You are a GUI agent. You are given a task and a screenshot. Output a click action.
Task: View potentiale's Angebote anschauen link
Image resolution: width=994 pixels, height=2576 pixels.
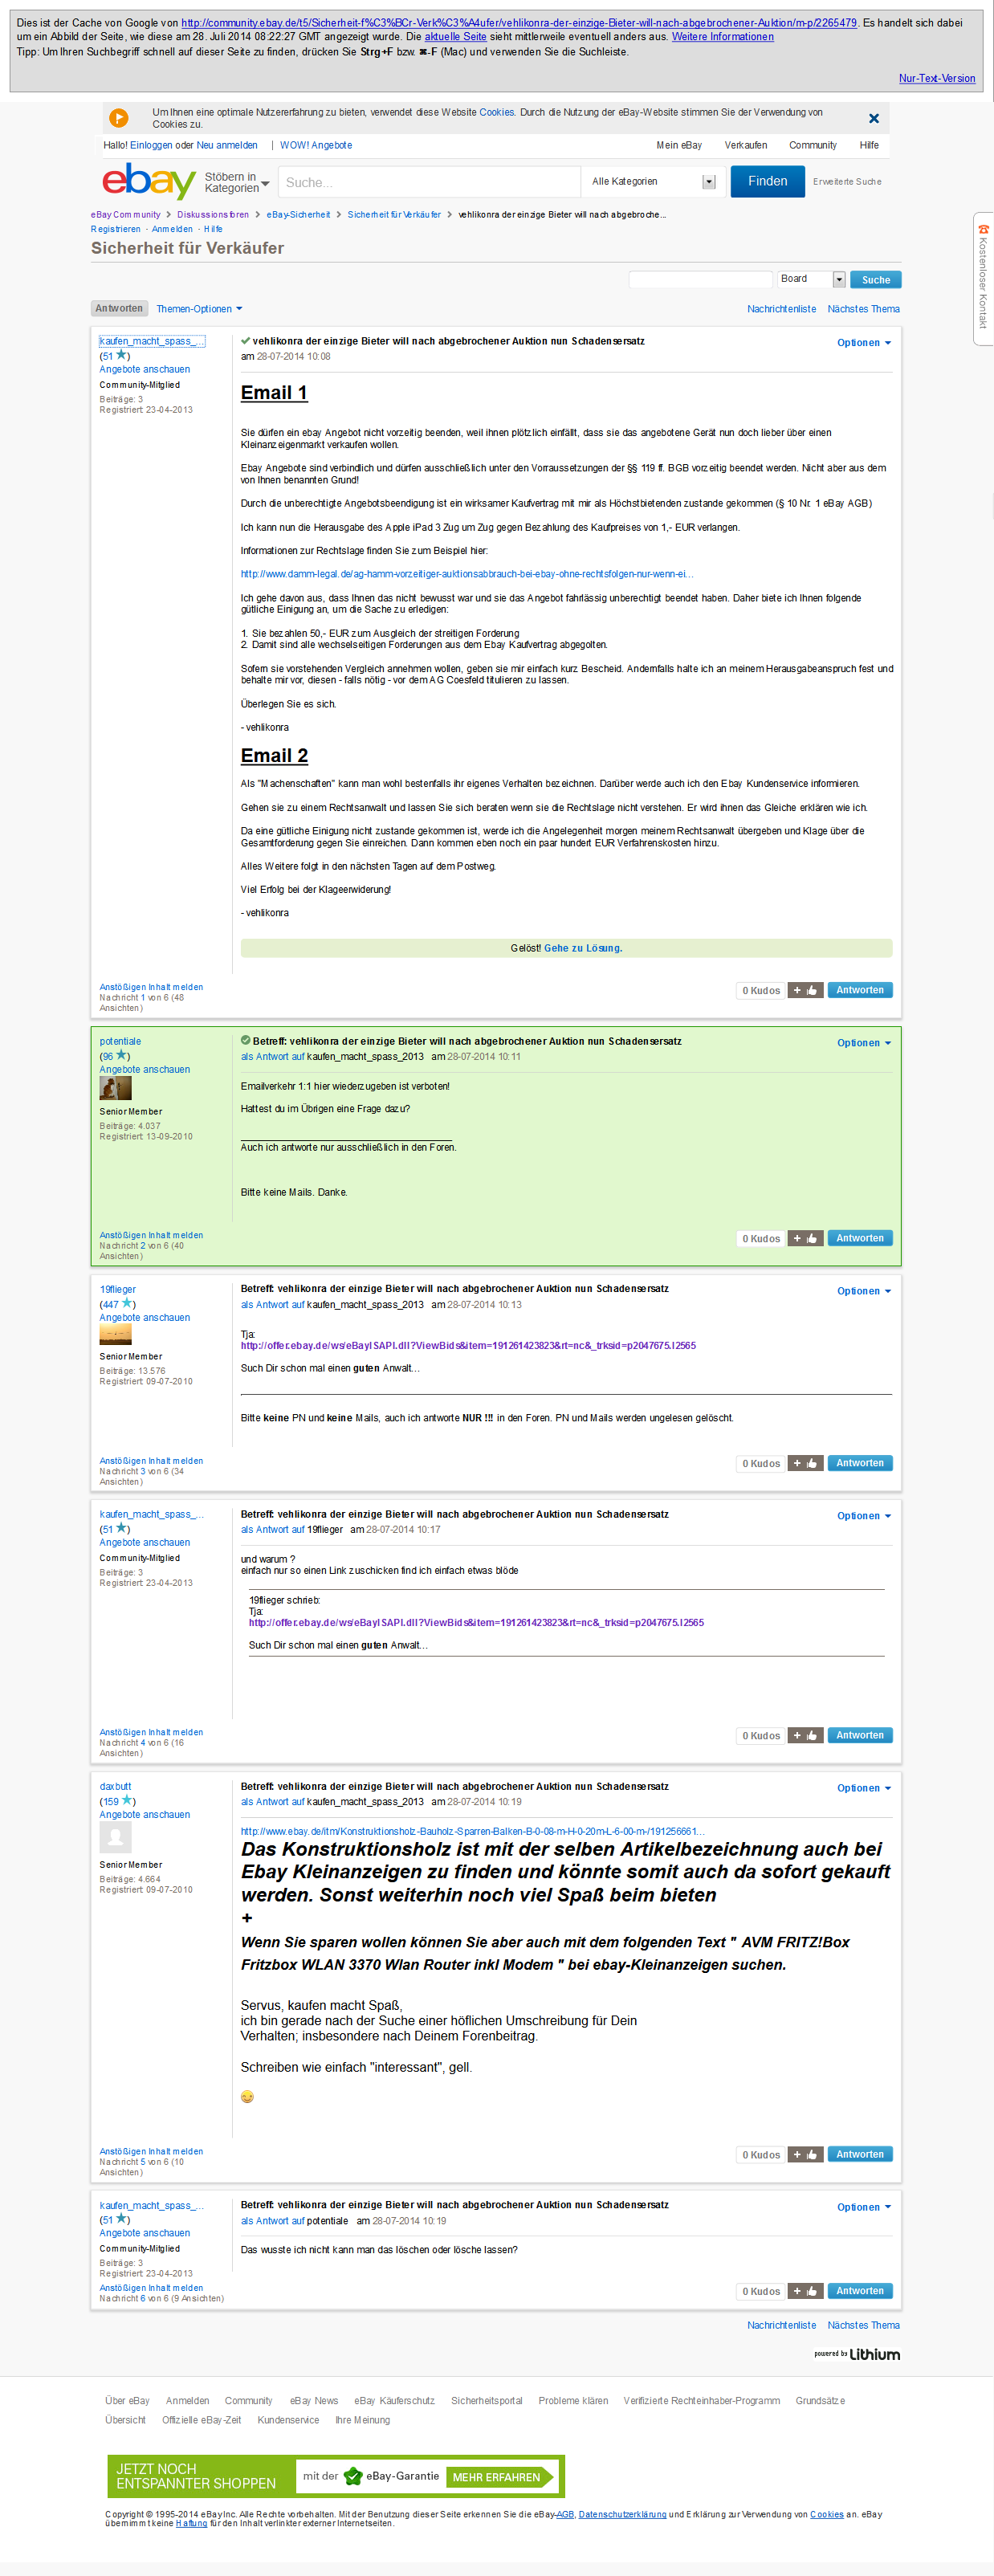point(145,1069)
